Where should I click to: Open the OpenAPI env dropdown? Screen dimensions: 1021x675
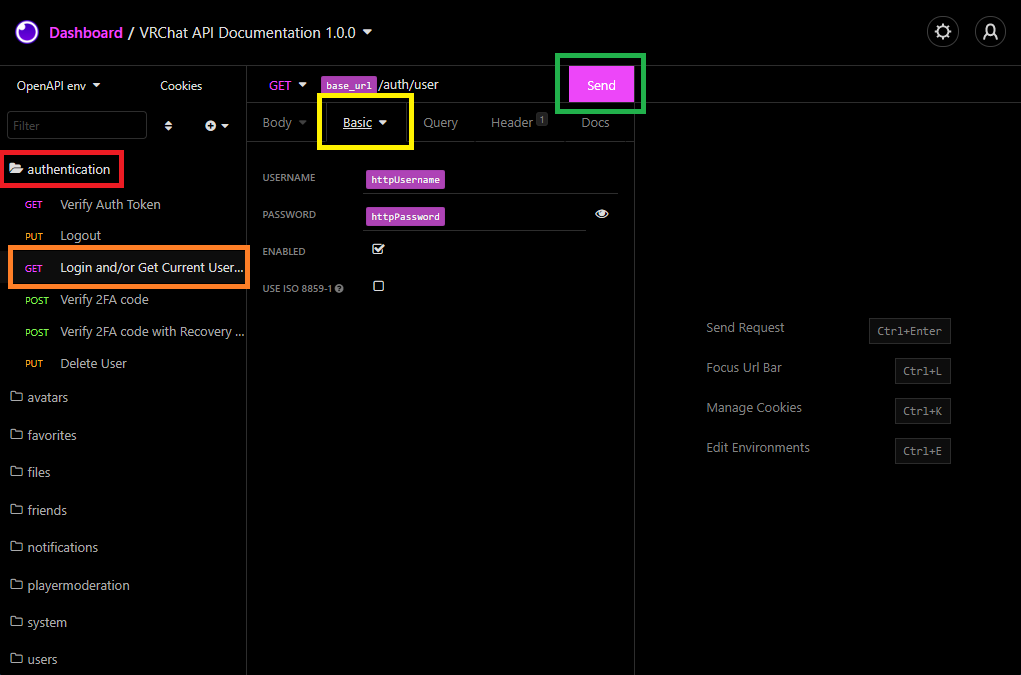(x=58, y=86)
